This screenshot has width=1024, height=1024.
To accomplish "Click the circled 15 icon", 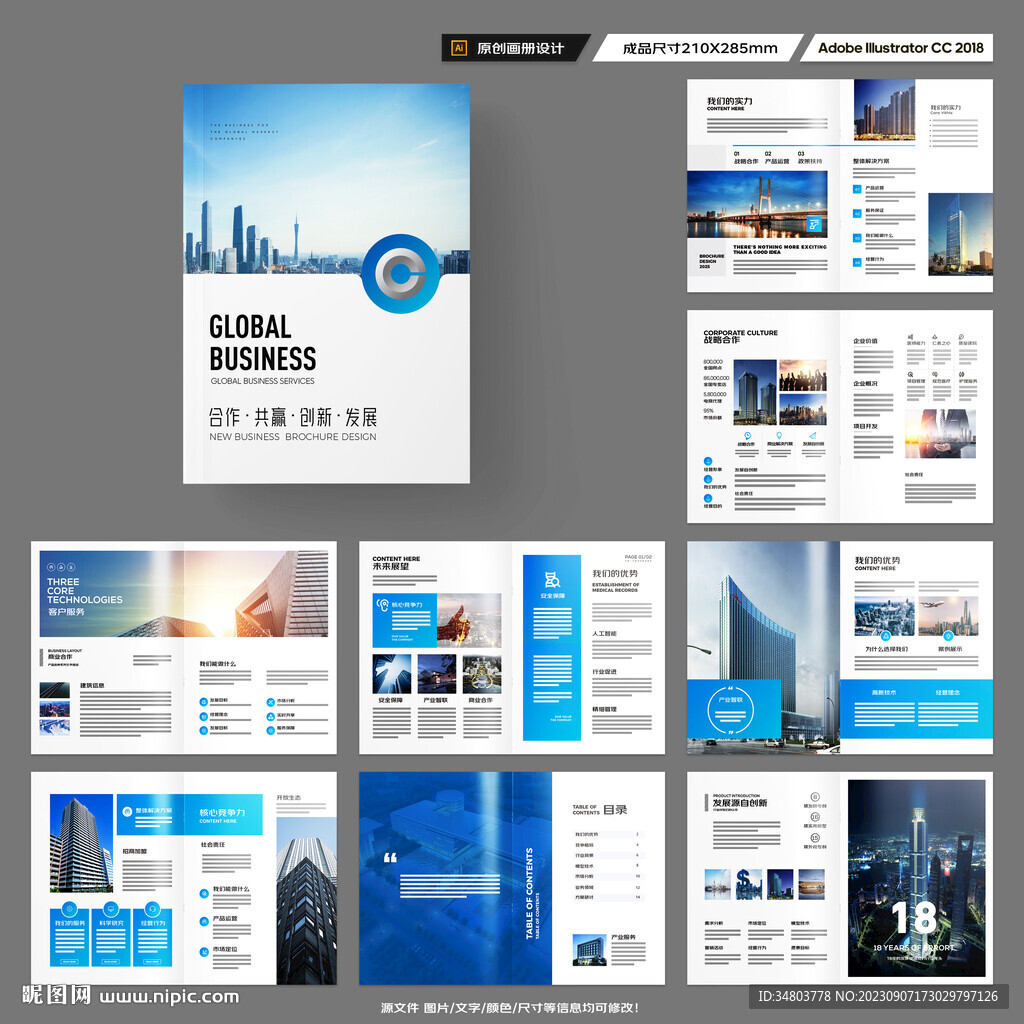I will (815, 838).
